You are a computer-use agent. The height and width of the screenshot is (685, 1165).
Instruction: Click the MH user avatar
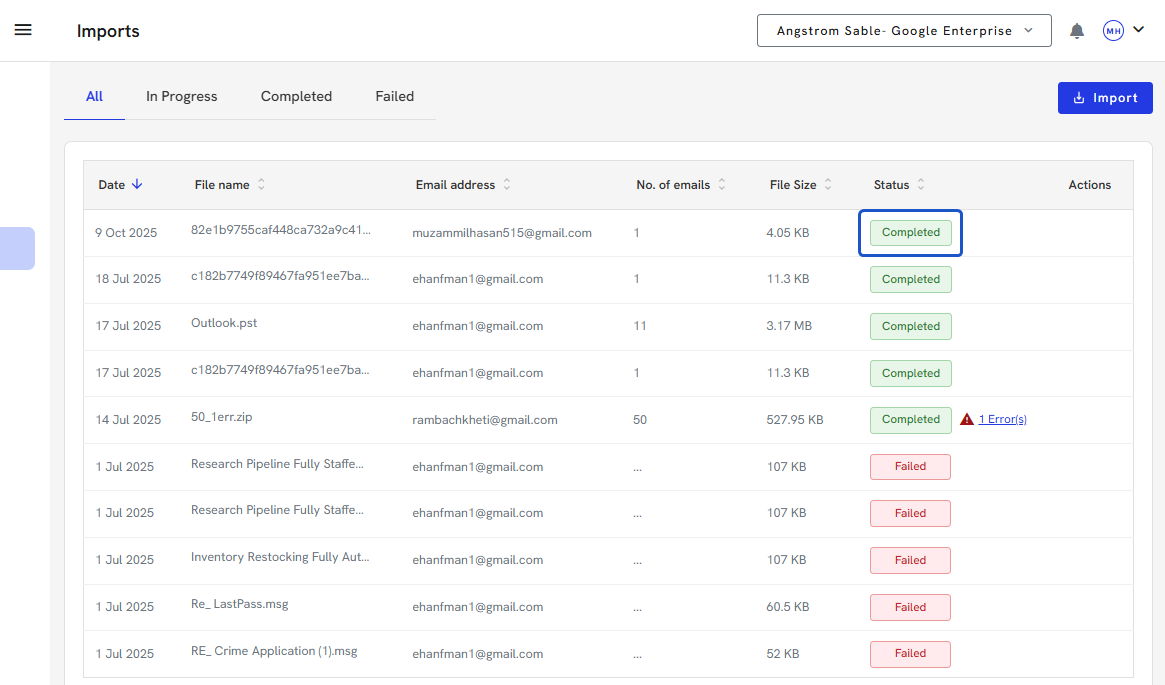(x=1113, y=31)
